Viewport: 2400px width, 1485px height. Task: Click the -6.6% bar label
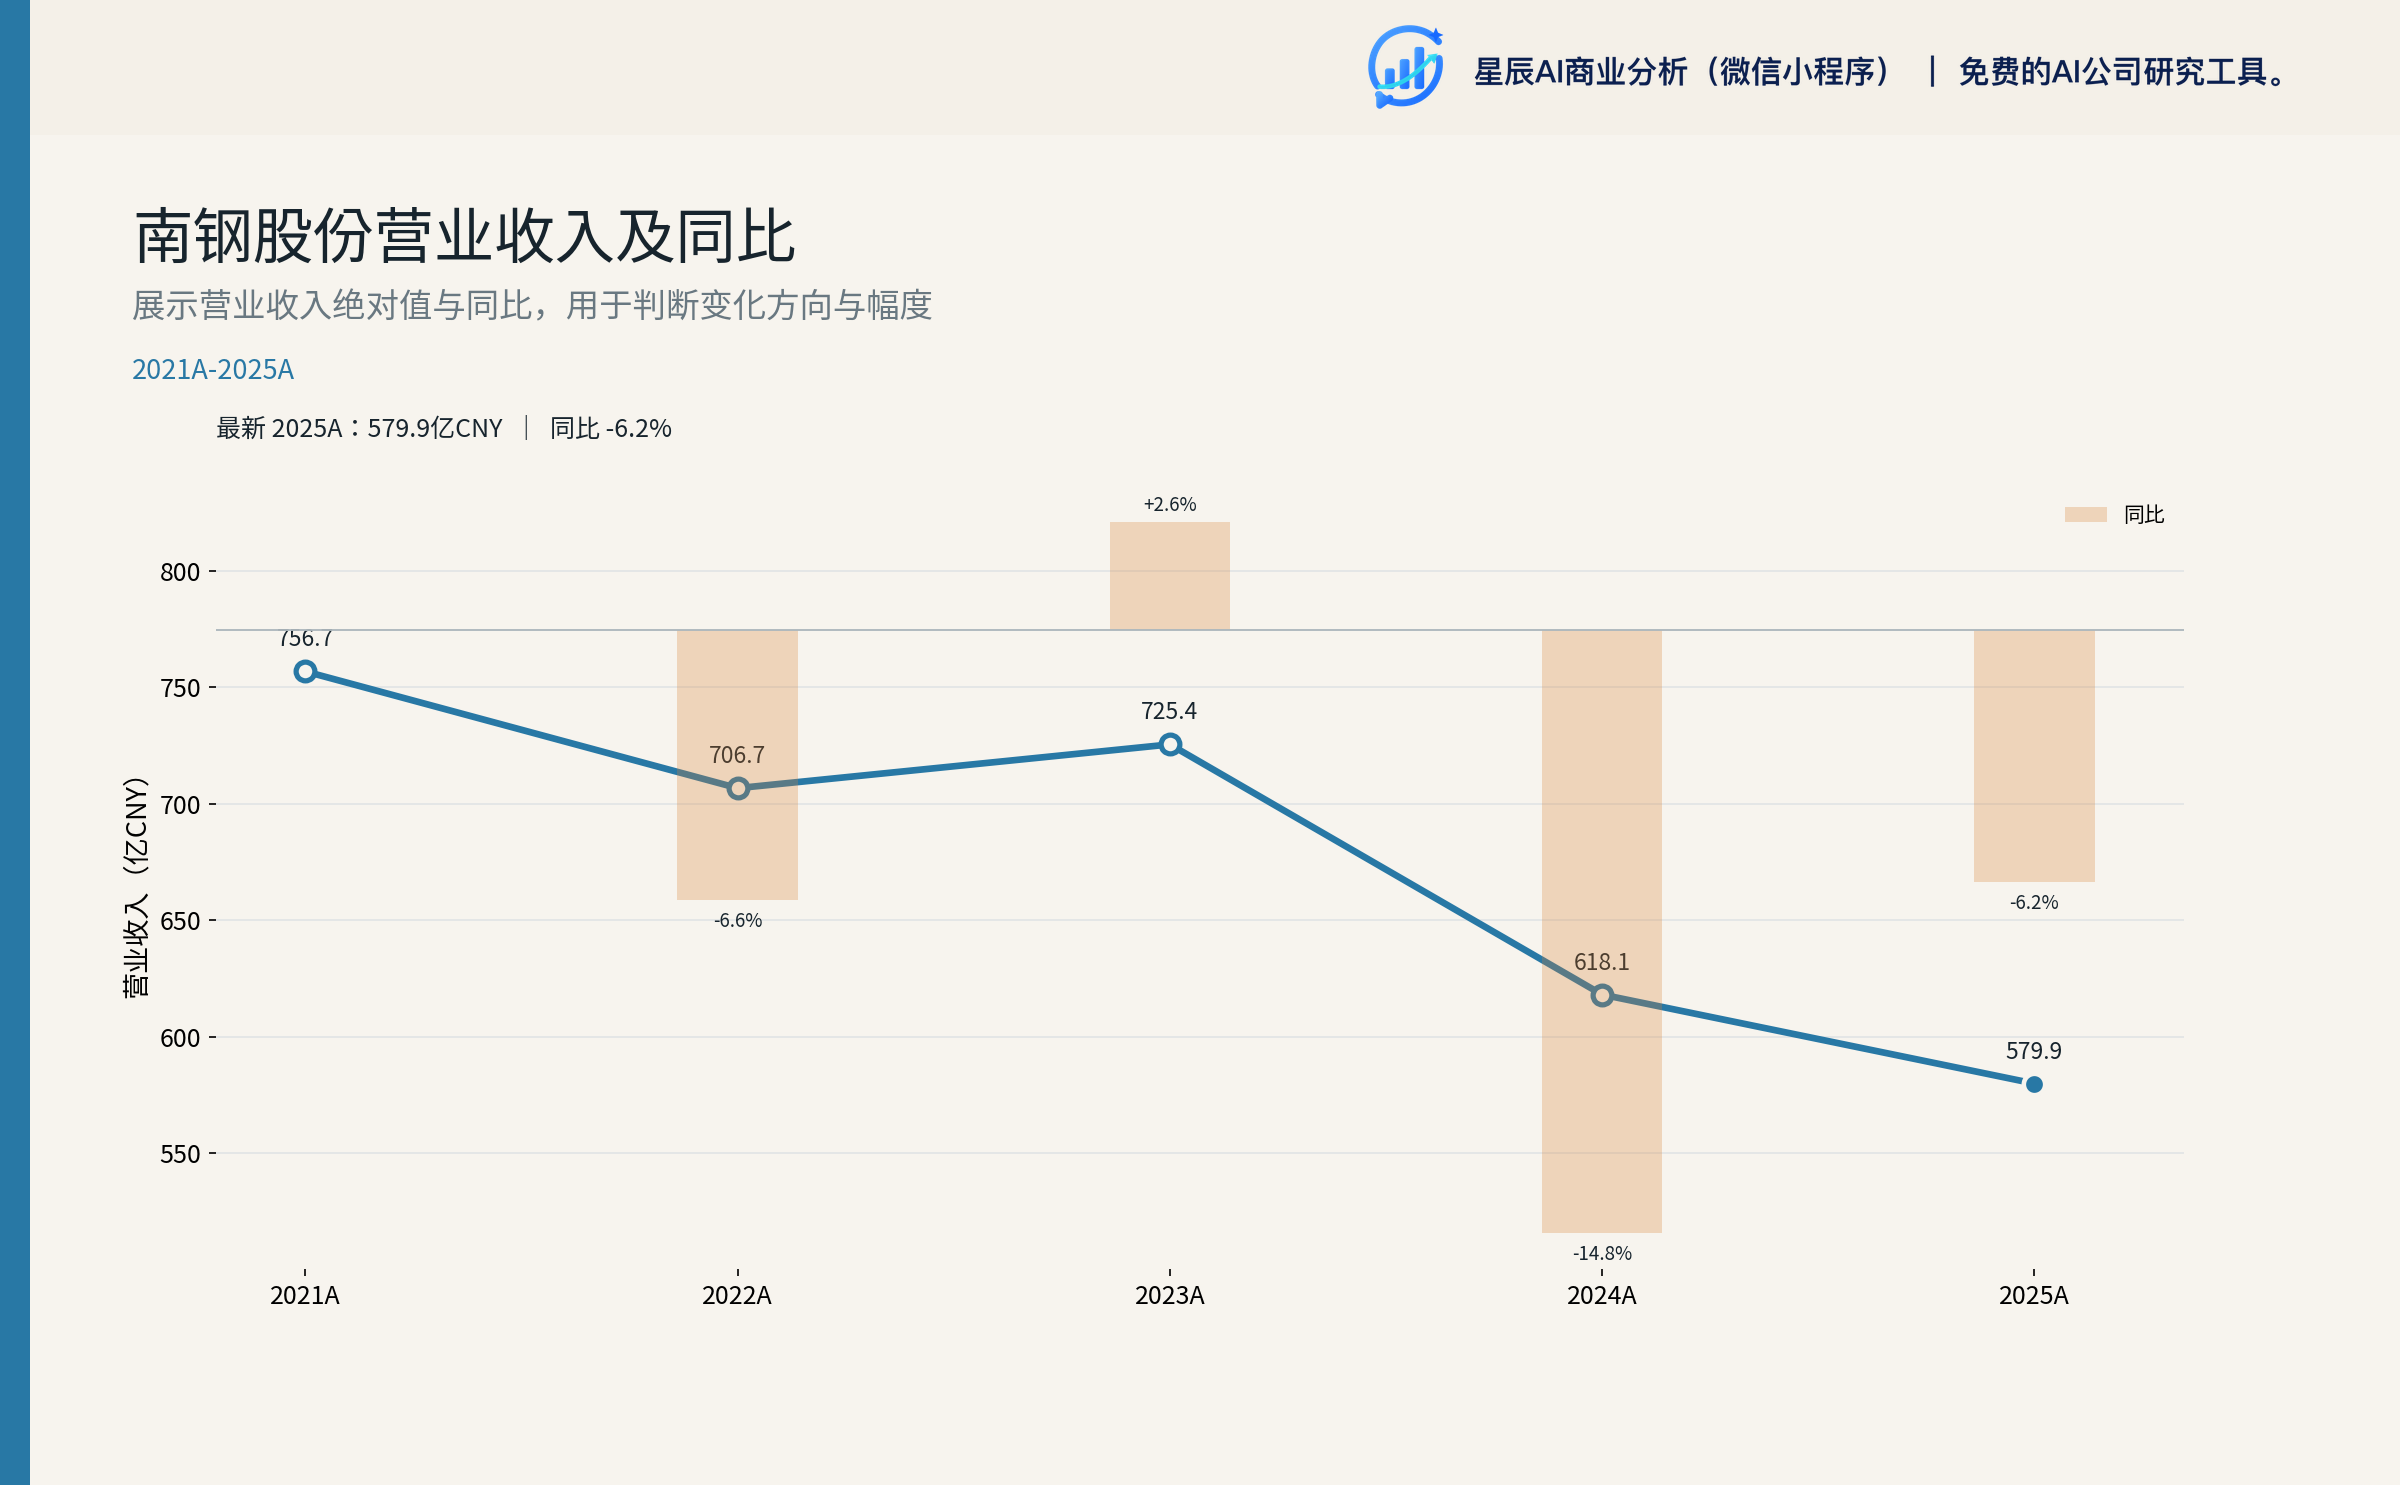pos(738,921)
